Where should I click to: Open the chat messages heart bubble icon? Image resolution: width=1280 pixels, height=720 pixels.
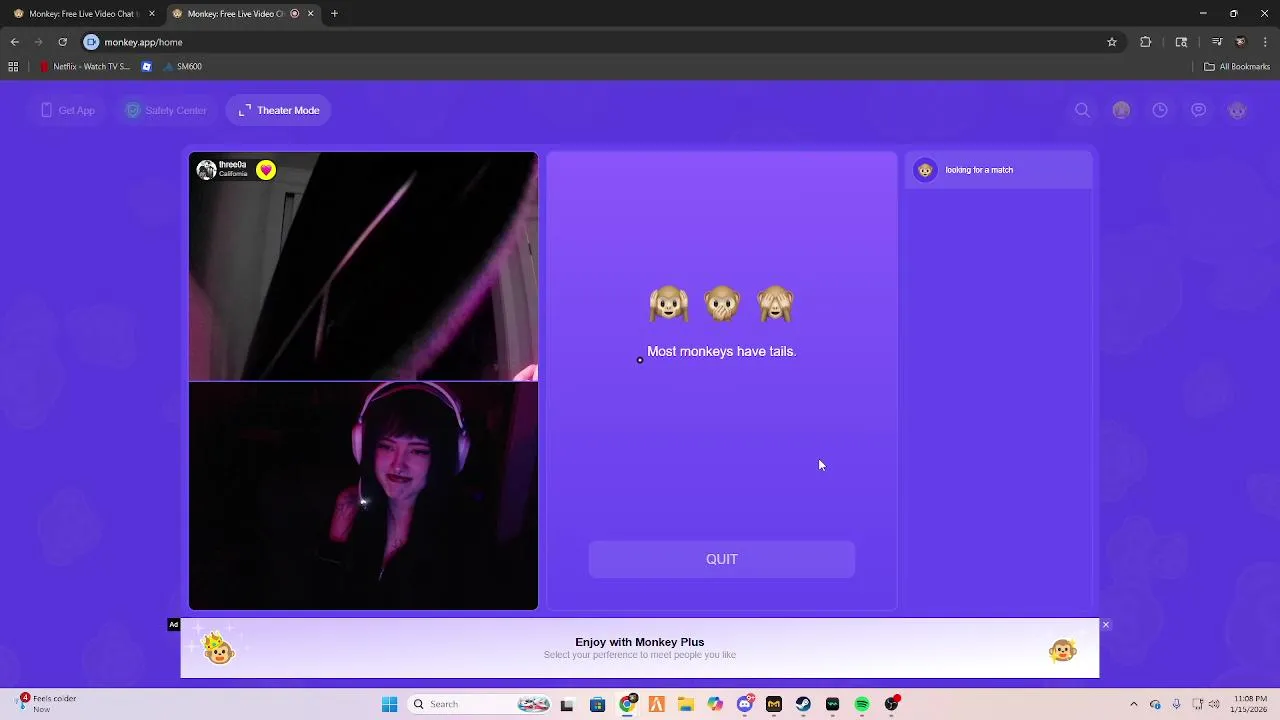click(x=1198, y=110)
